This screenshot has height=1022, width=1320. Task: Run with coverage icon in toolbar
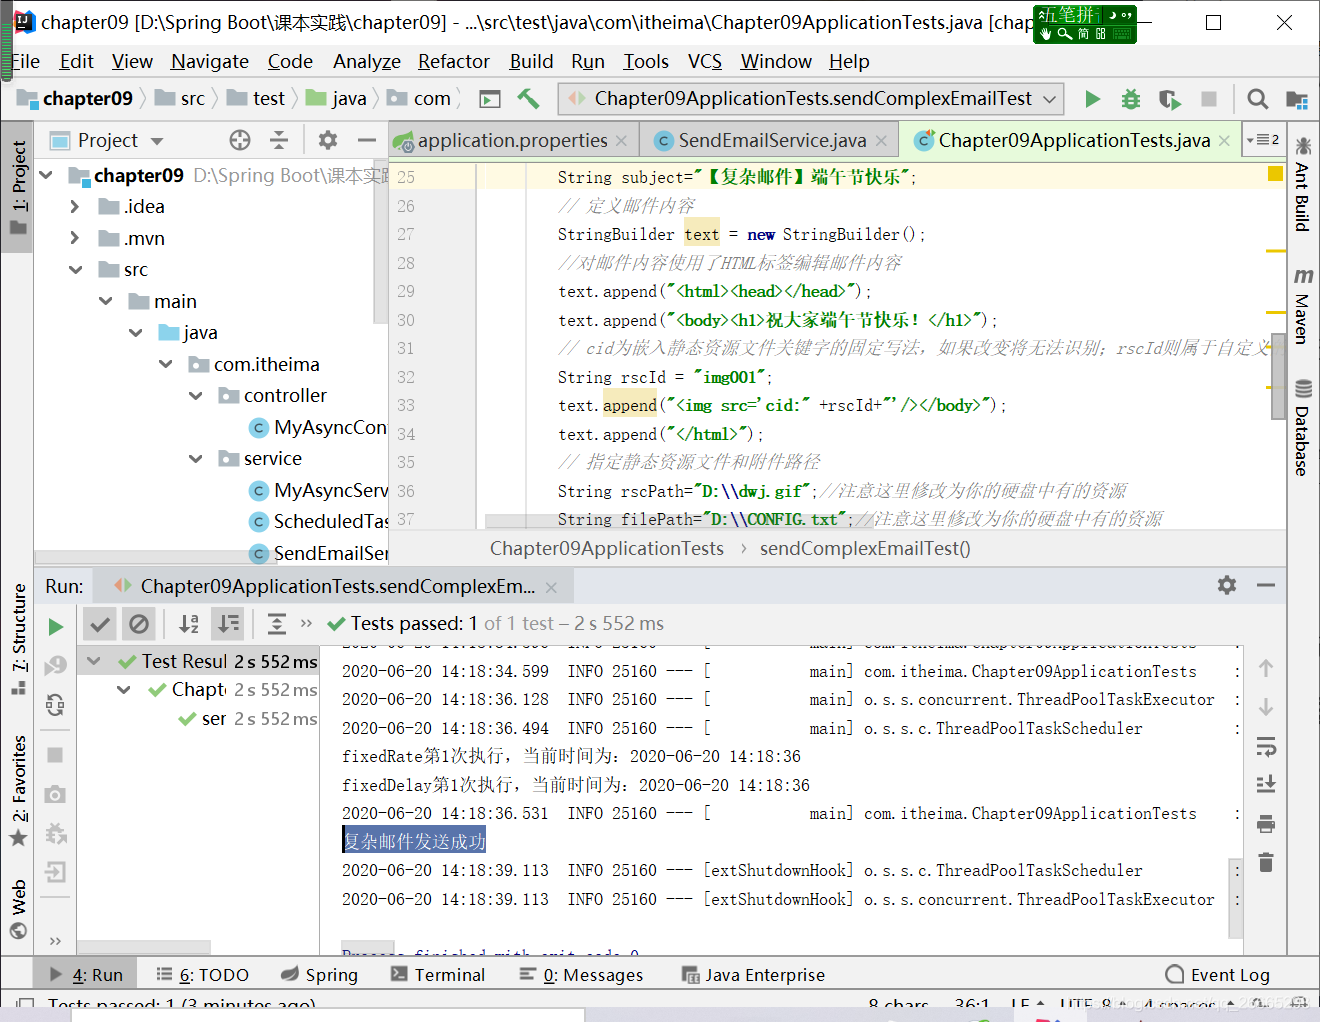pyautogui.click(x=1169, y=99)
